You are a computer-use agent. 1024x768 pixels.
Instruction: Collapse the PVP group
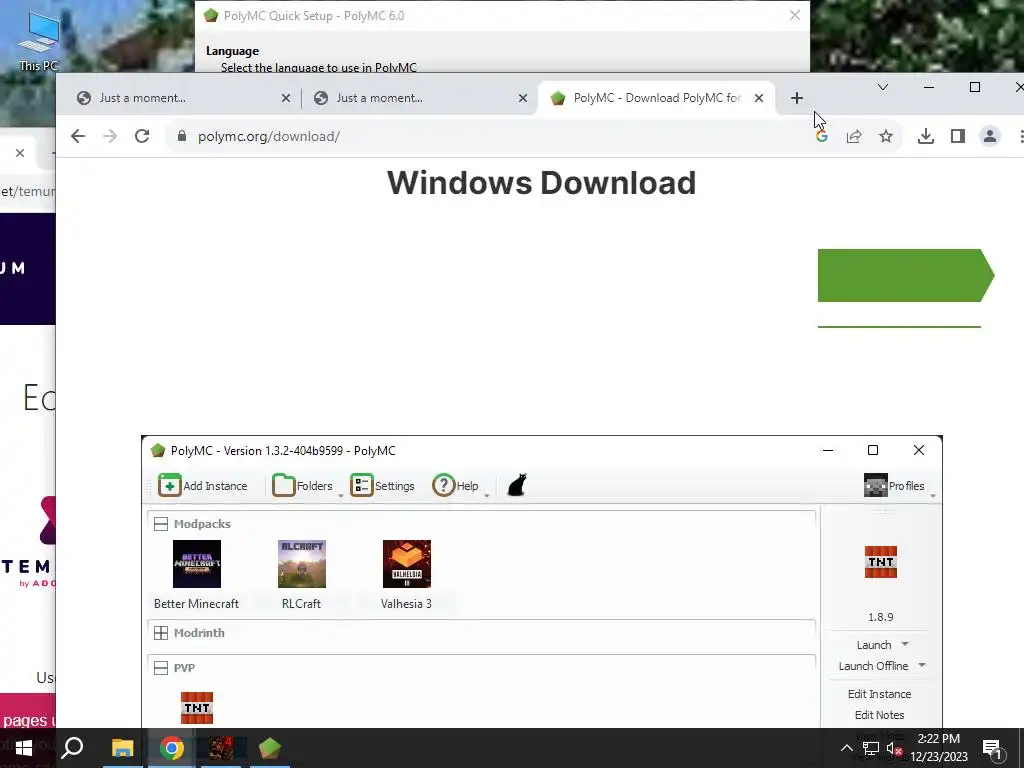[x=161, y=667]
